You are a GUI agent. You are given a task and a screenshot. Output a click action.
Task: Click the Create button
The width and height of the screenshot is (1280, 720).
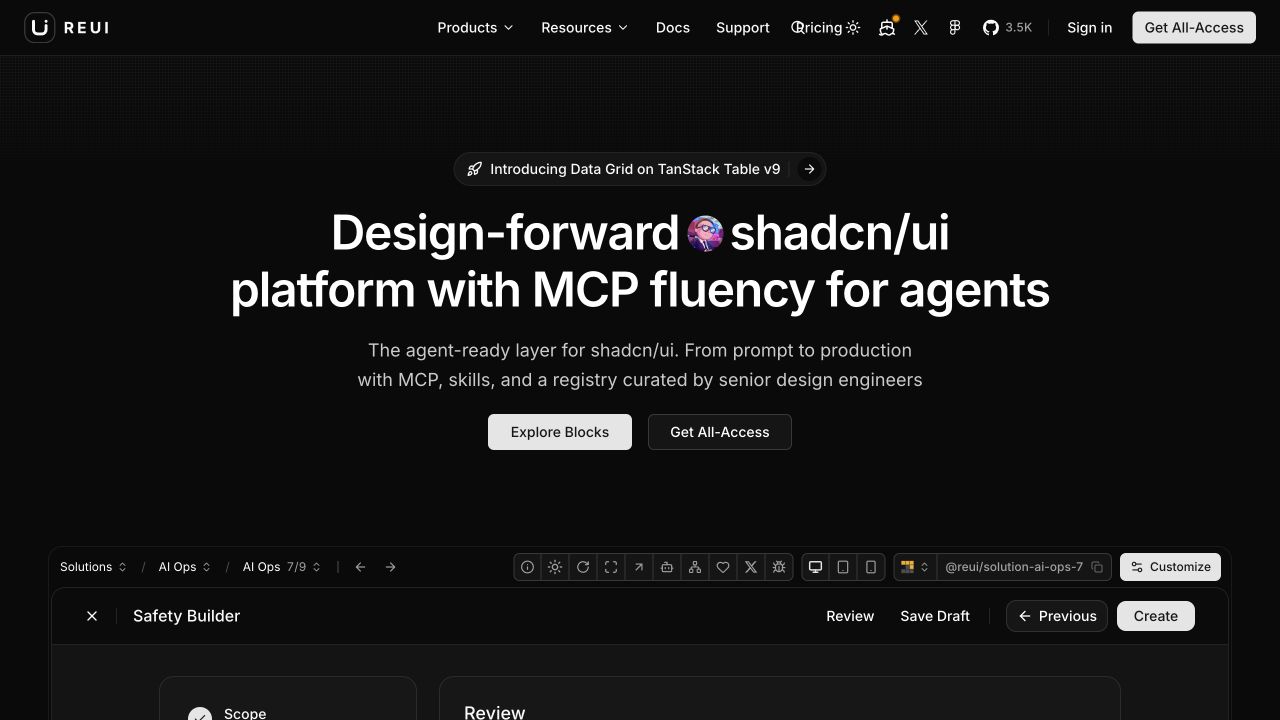tap(1156, 616)
